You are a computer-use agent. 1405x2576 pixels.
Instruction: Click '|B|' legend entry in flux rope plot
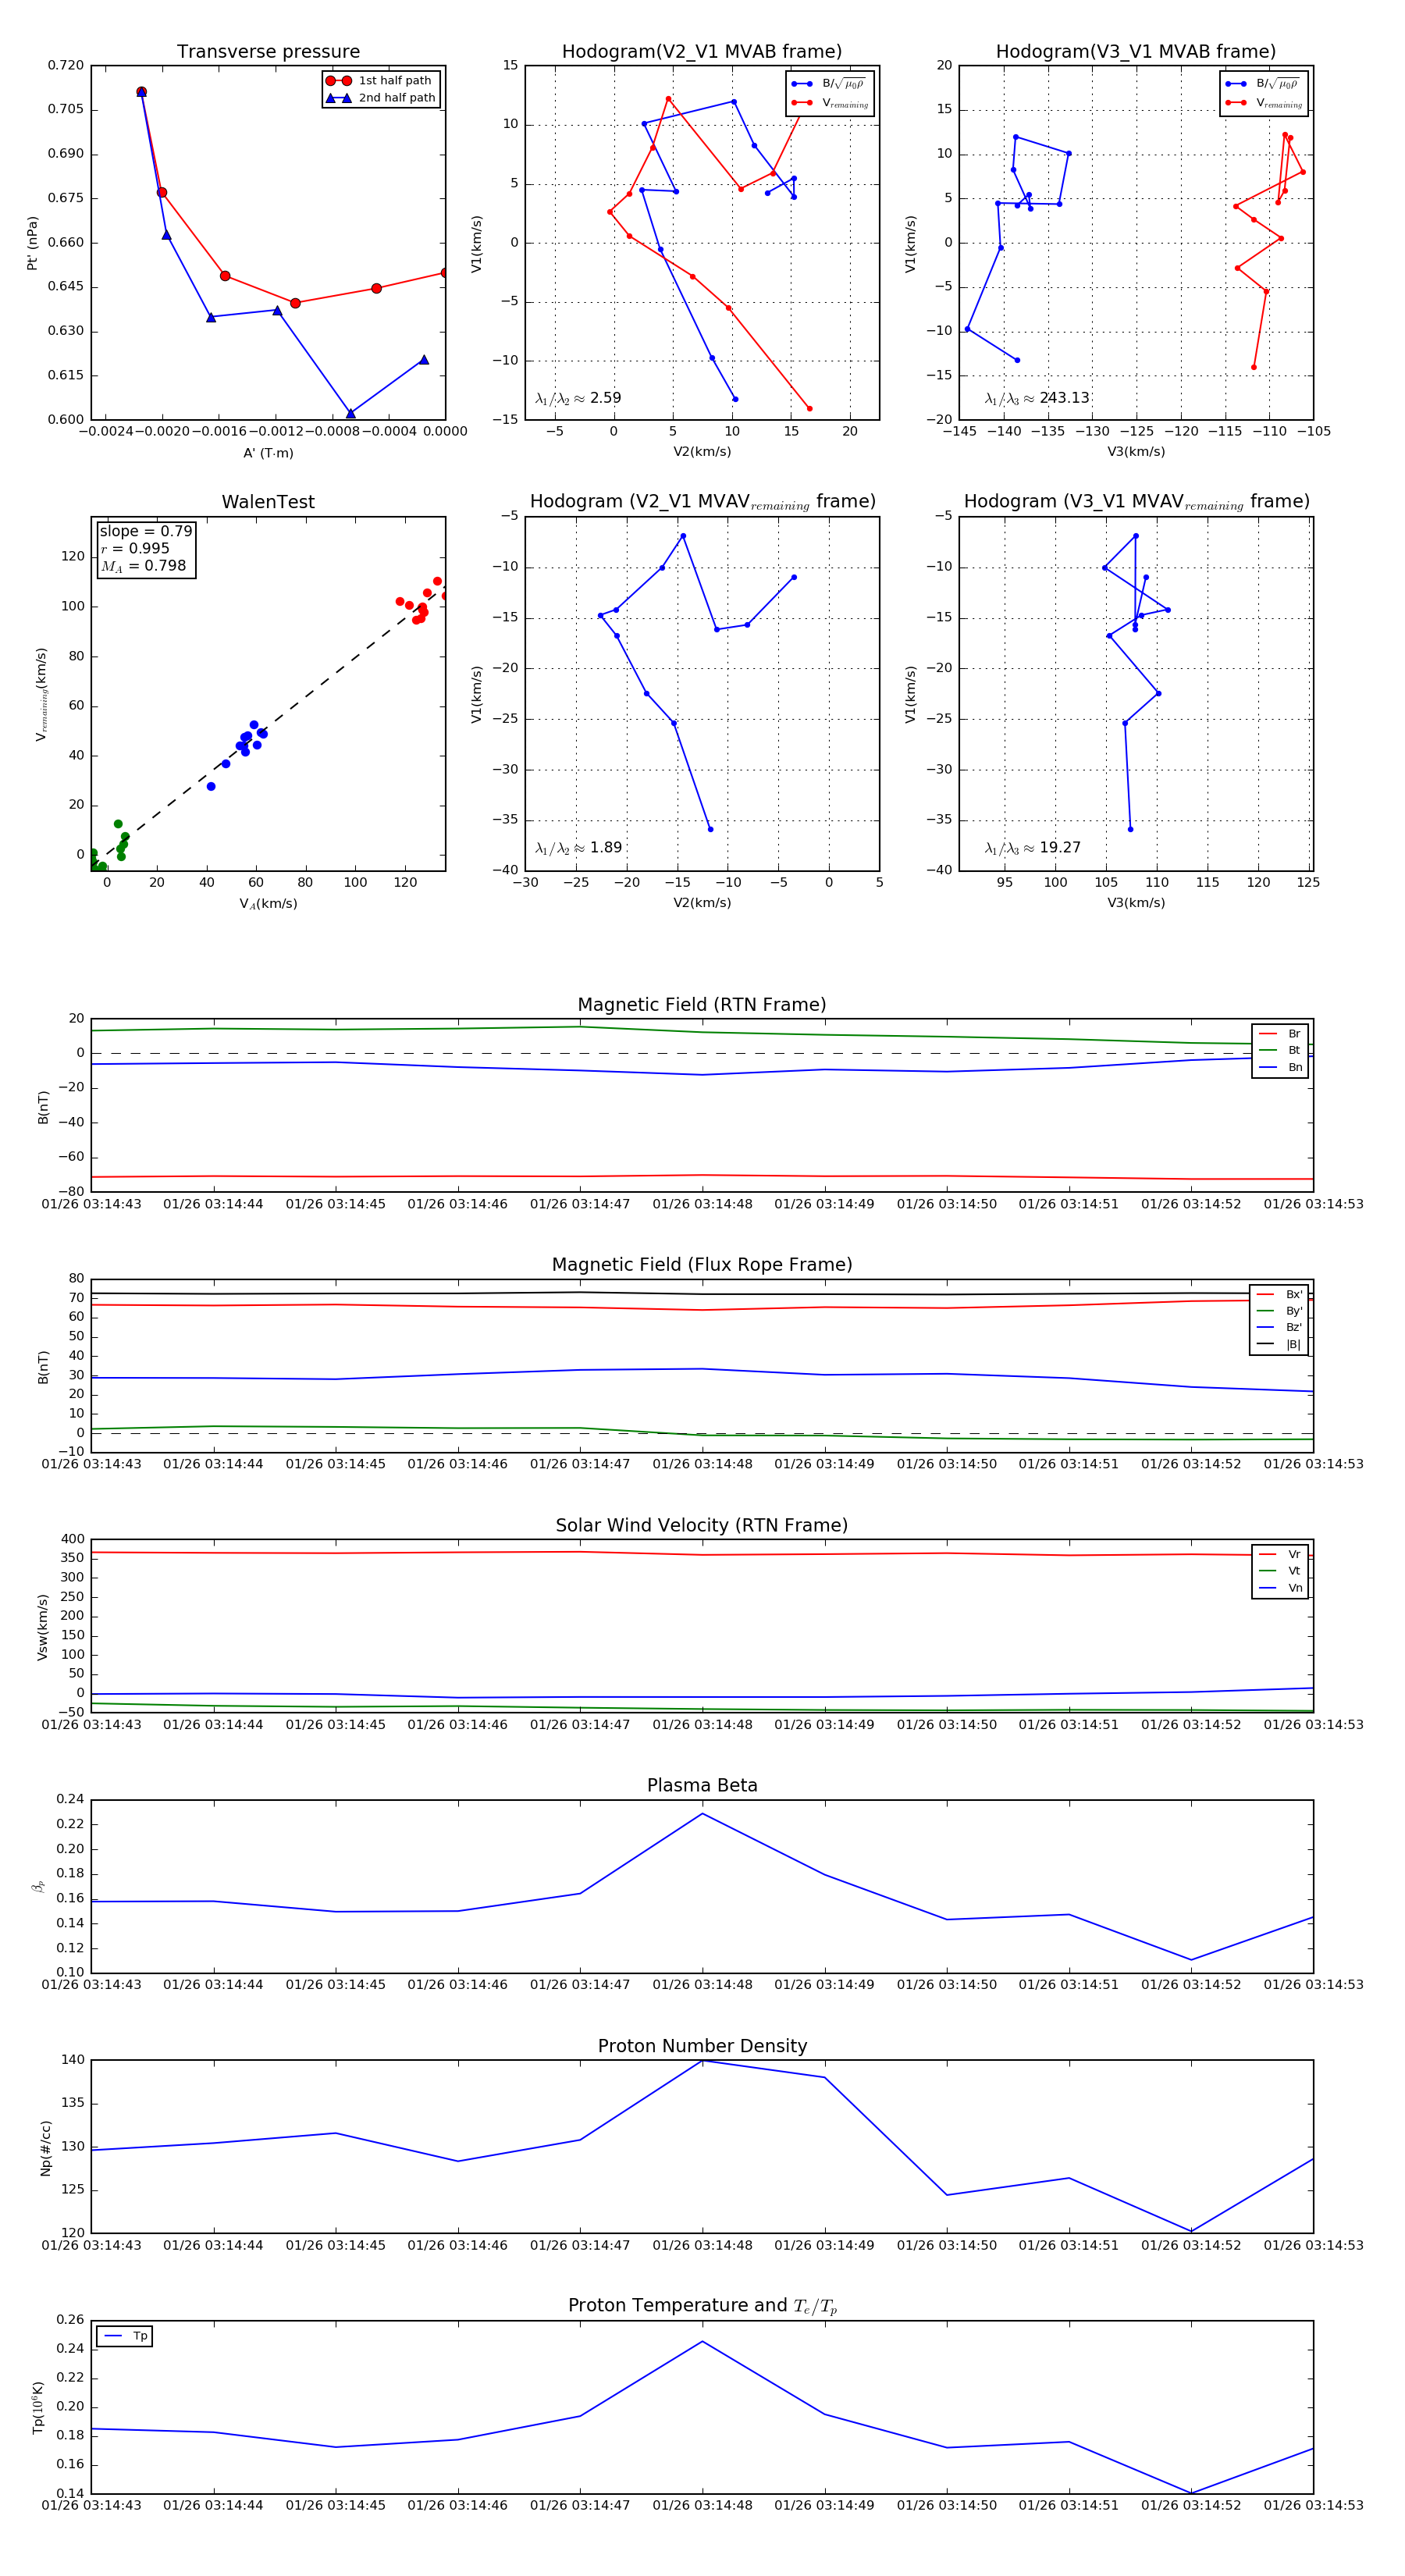pyautogui.click(x=1280, y=1344)
